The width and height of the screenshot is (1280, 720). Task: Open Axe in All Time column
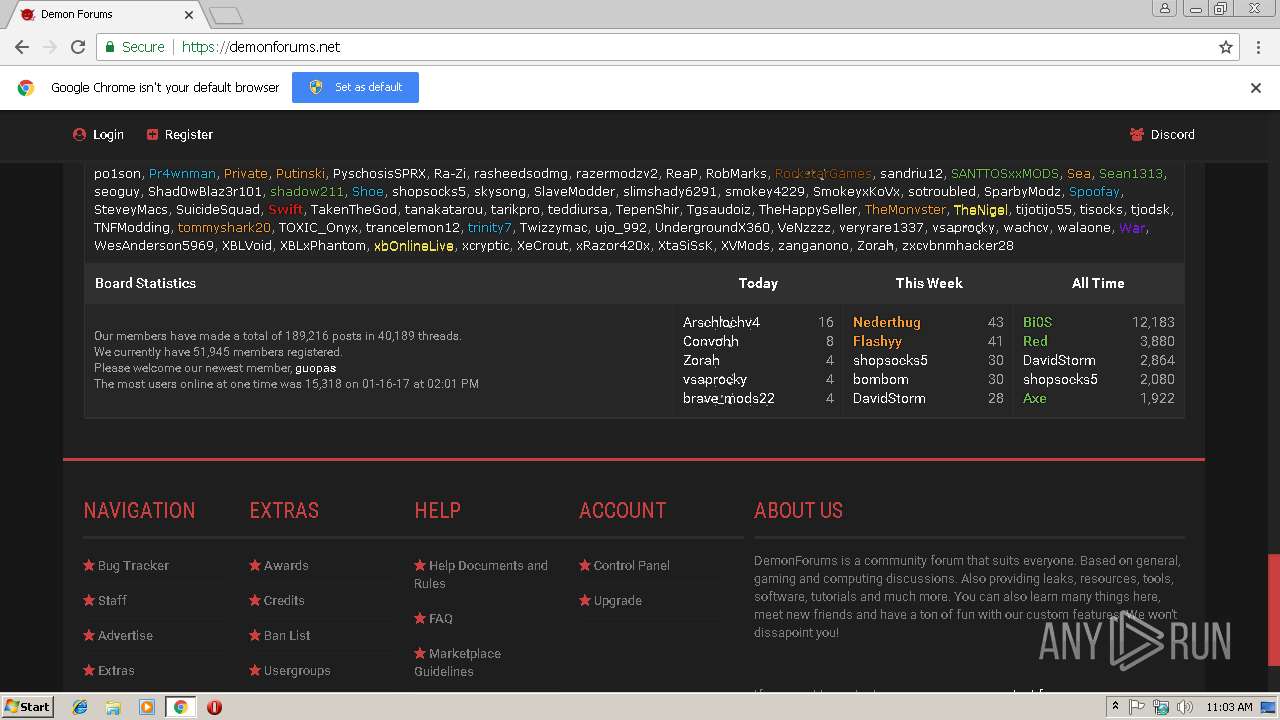[x=1034, y=398]
